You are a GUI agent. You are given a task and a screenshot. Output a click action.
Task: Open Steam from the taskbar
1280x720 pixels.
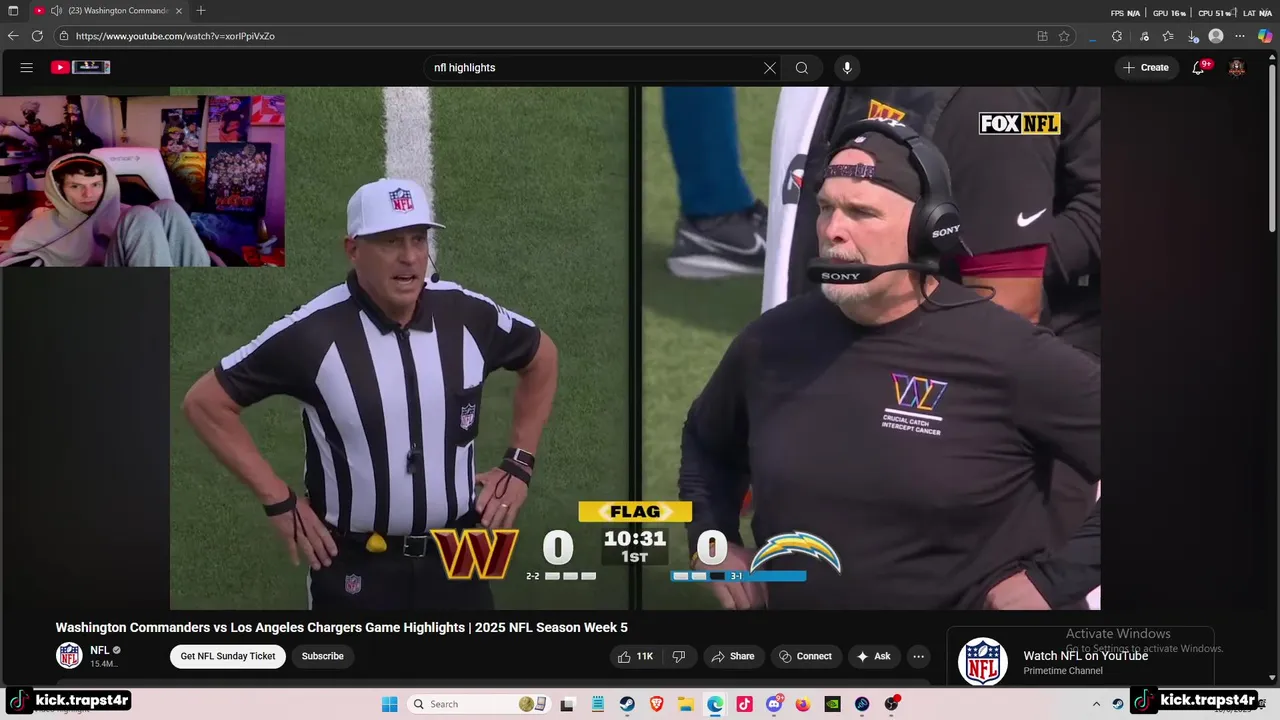[627, 704]
